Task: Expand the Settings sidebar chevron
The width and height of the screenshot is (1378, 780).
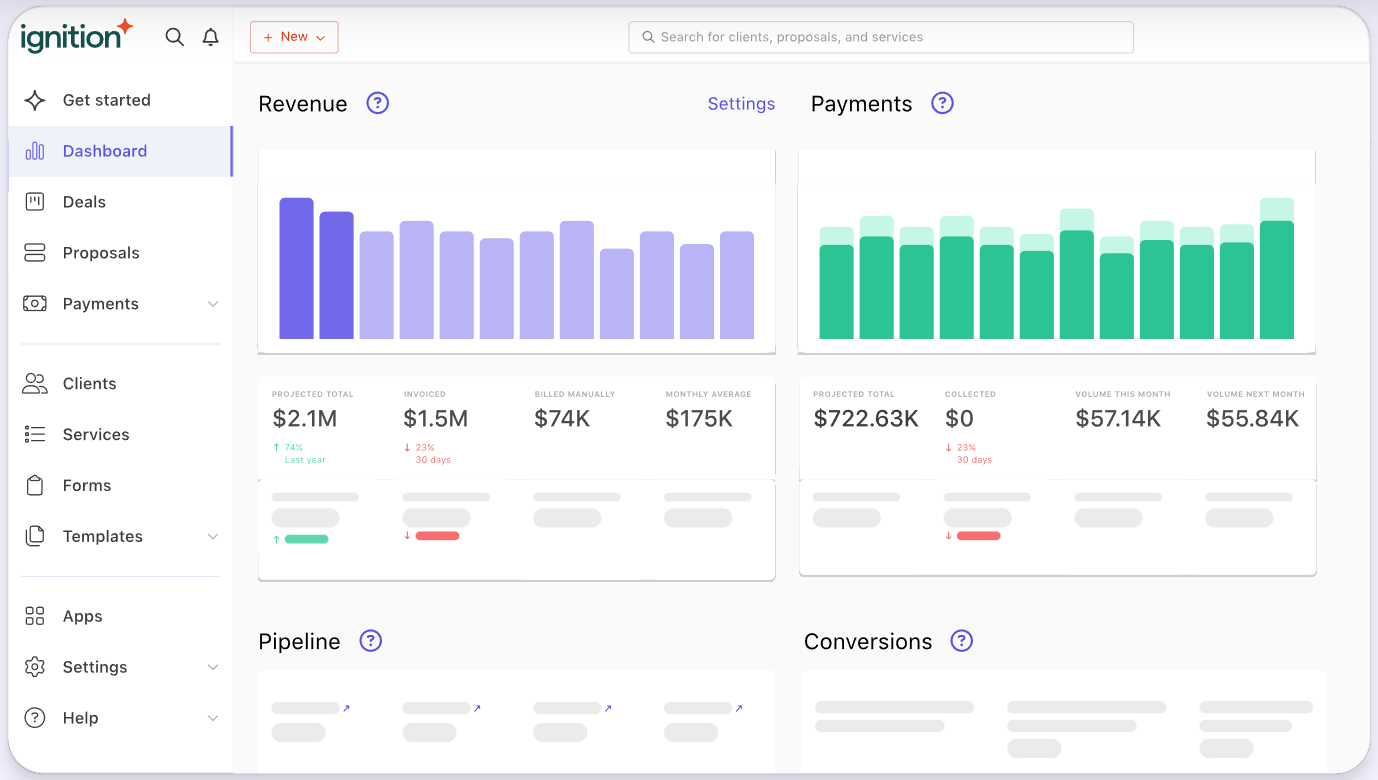Action: pos(213,667)
